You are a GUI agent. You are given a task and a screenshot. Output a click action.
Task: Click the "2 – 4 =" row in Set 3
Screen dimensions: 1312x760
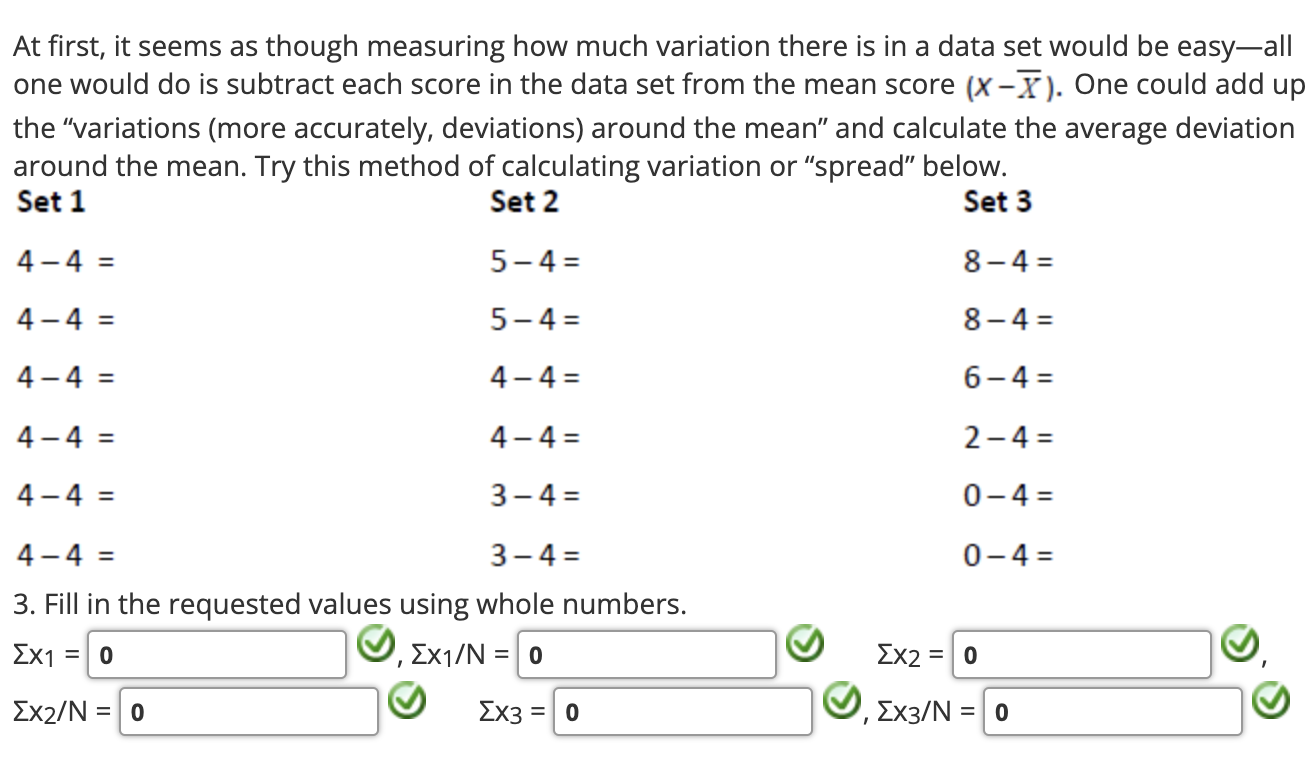[x=1009, y=436]
